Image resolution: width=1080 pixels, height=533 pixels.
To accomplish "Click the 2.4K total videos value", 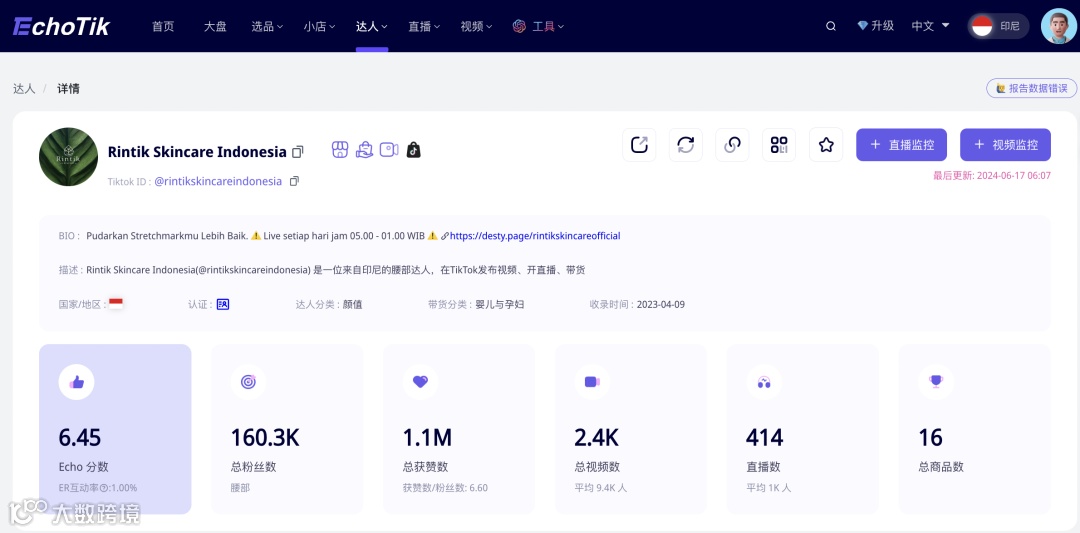I will click(x=596, y=438).
